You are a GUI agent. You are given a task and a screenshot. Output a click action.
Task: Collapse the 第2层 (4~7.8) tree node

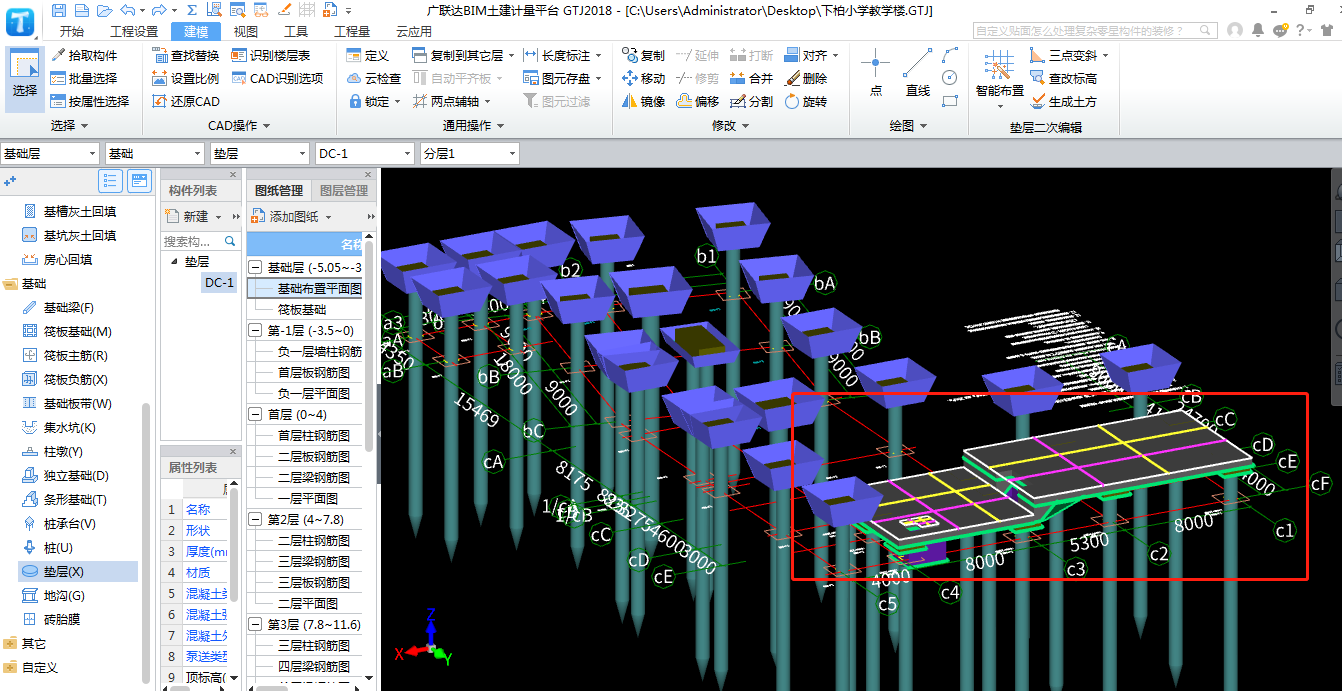coord(255,519)
